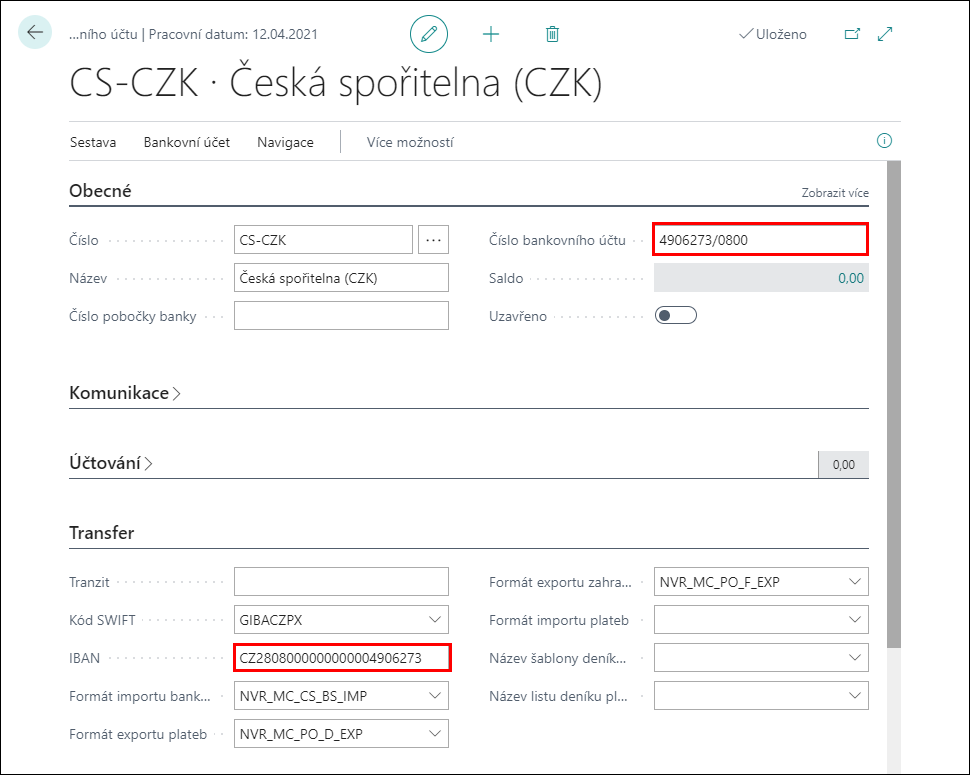Create new record with plus icon

point(491,34)
